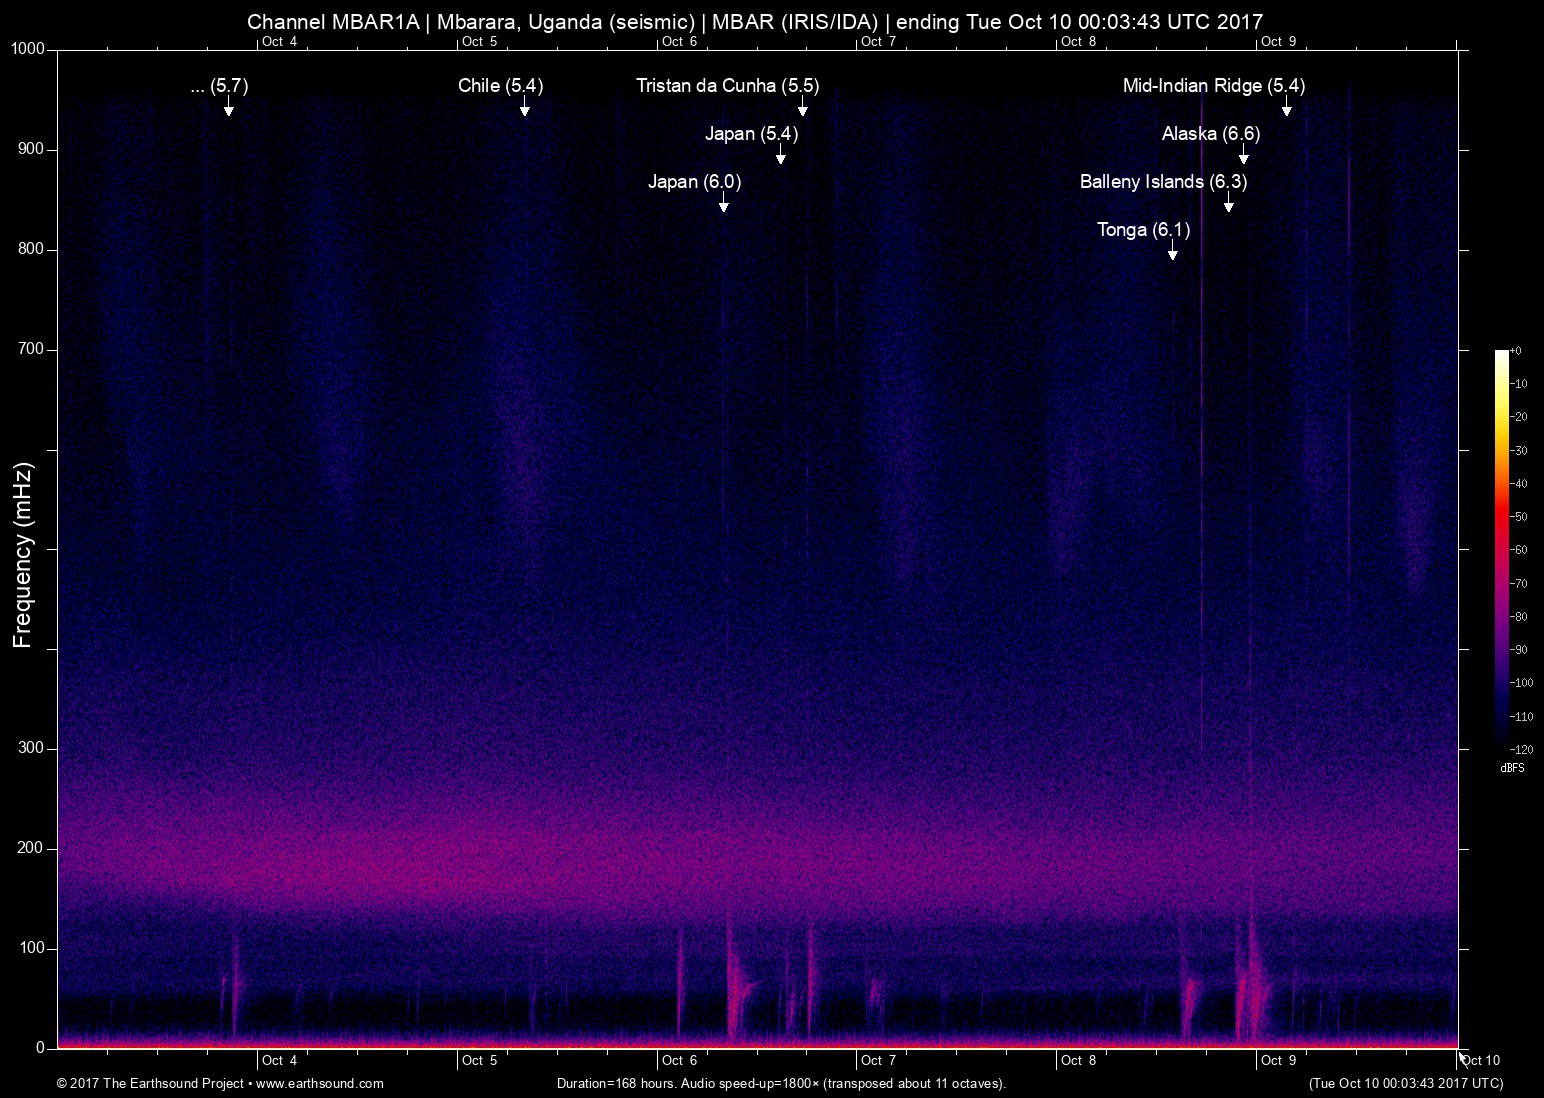The image size is (1544, 1098).
Task: Click the arrow beneath Balleny Islands (6.3)
Action: [1228, 203]
